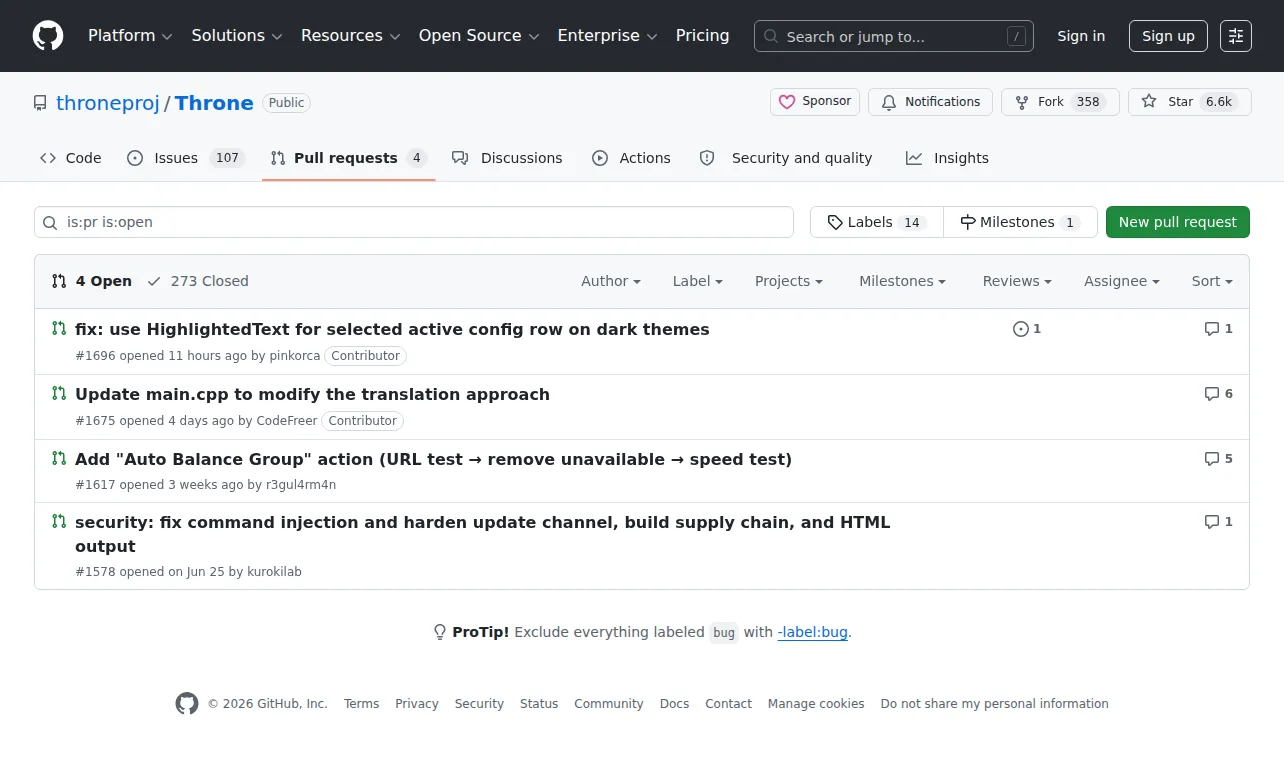Click the Sign up button
Screen dimensions: 1284x757
1168,36
